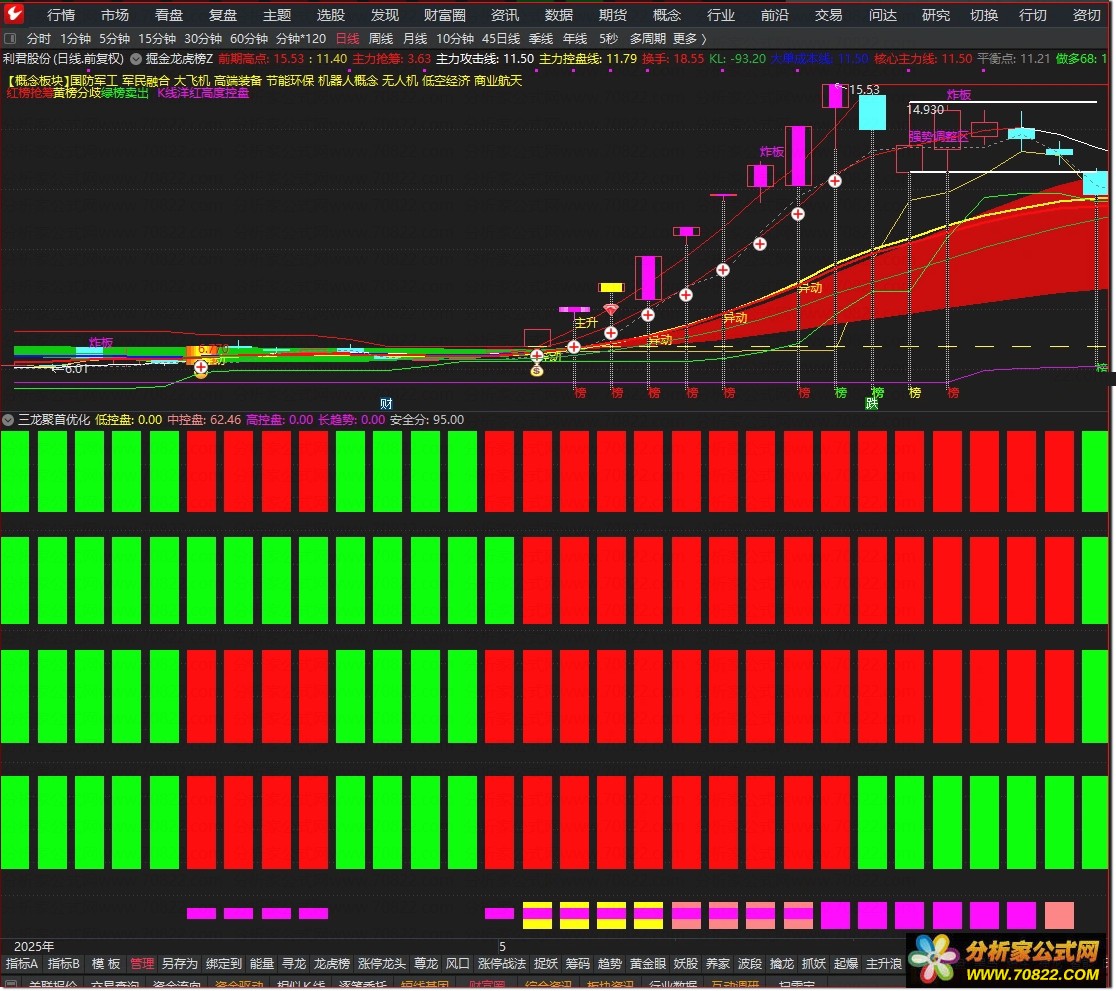Select the cyan candle next to 15.53
Image resolution: width=1116 pixels, height=991 pixels.
coord(872,112)
